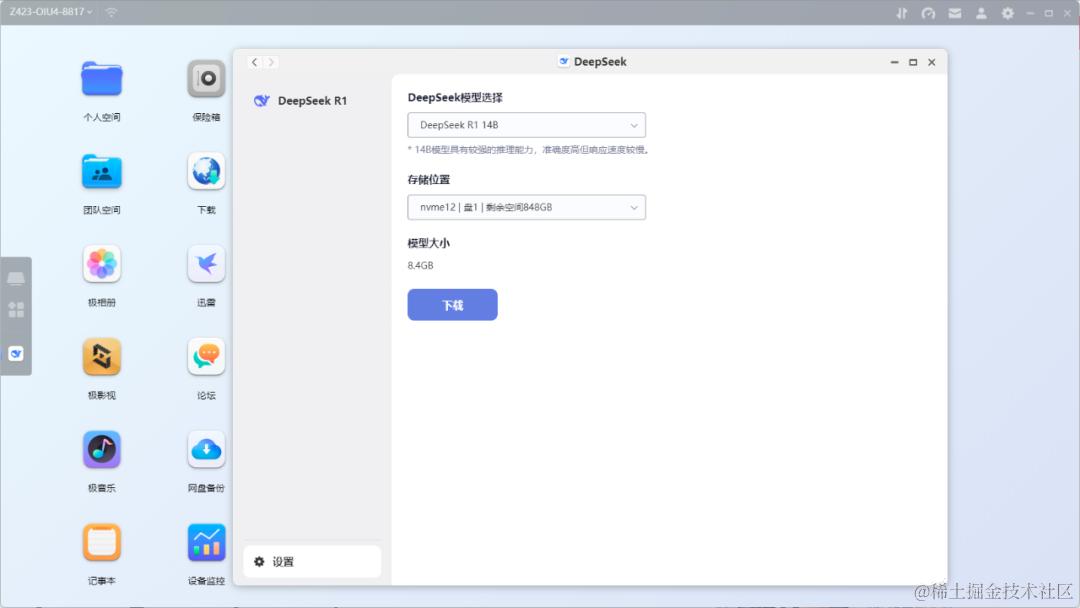Open the DeepSeek model selection dropdown
This screenshot has width=1080, height=608.
526,124
